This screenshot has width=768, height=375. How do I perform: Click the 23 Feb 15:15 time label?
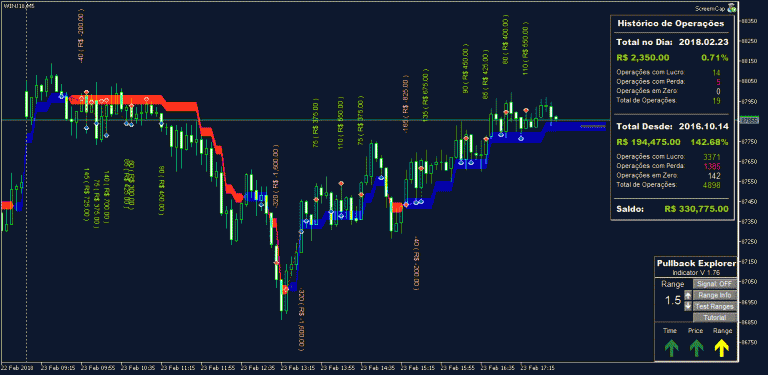[x=418, y=367]
